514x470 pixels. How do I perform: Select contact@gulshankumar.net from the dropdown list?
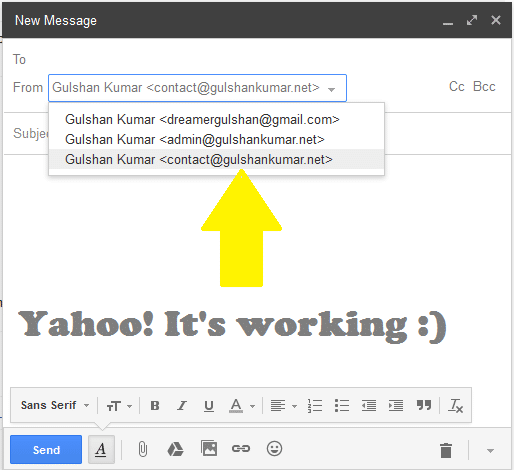(x=216, y=159)
